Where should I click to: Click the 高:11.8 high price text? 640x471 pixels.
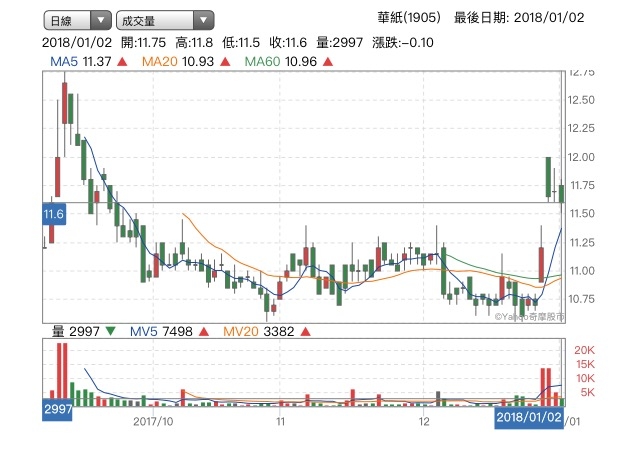pos(194,42)
